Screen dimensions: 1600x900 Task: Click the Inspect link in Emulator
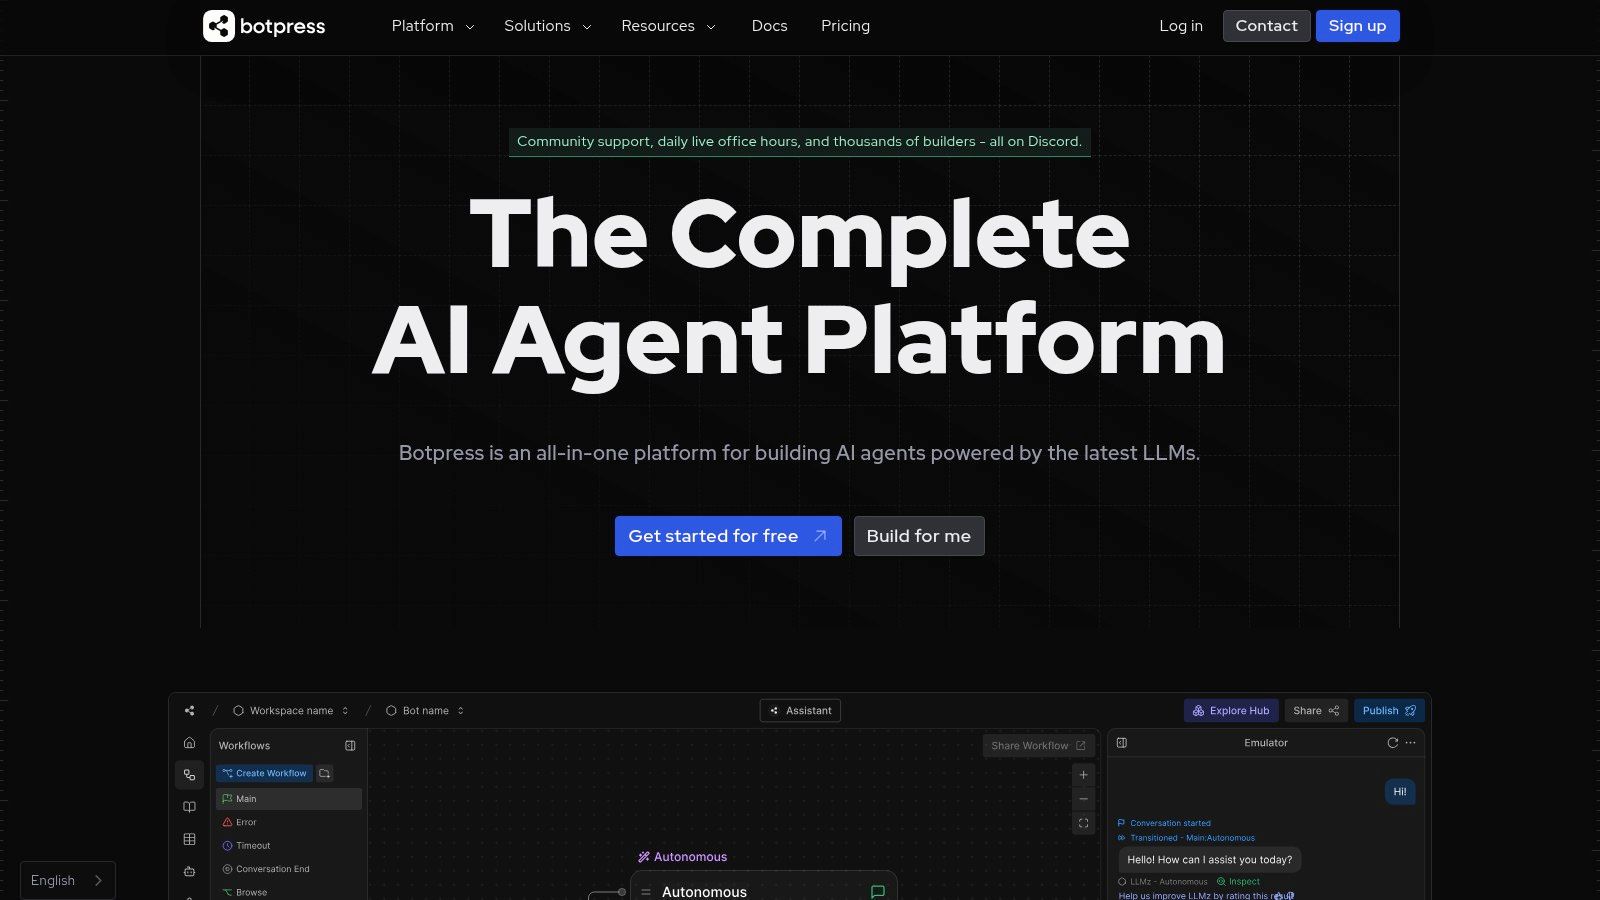[1238, 882]
